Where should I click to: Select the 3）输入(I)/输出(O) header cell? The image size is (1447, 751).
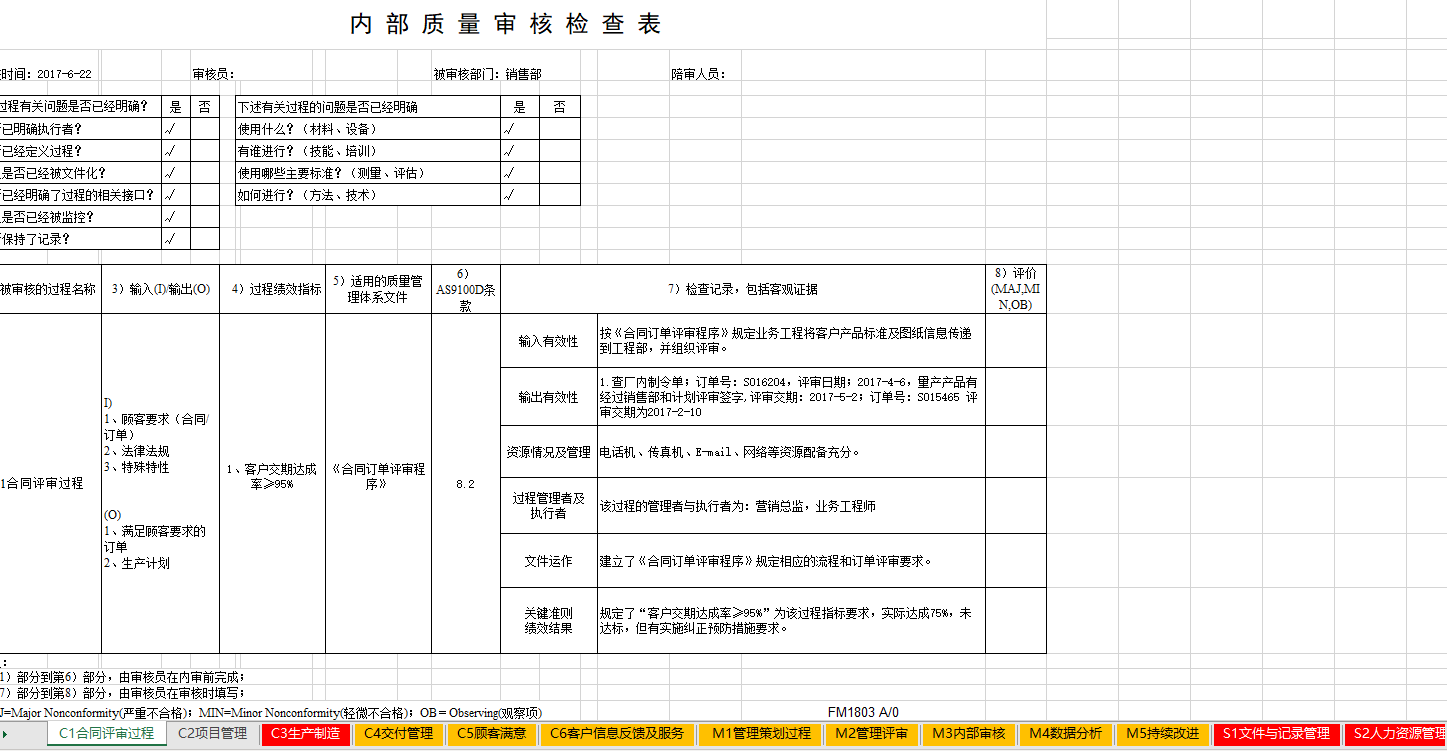point(160,289)
